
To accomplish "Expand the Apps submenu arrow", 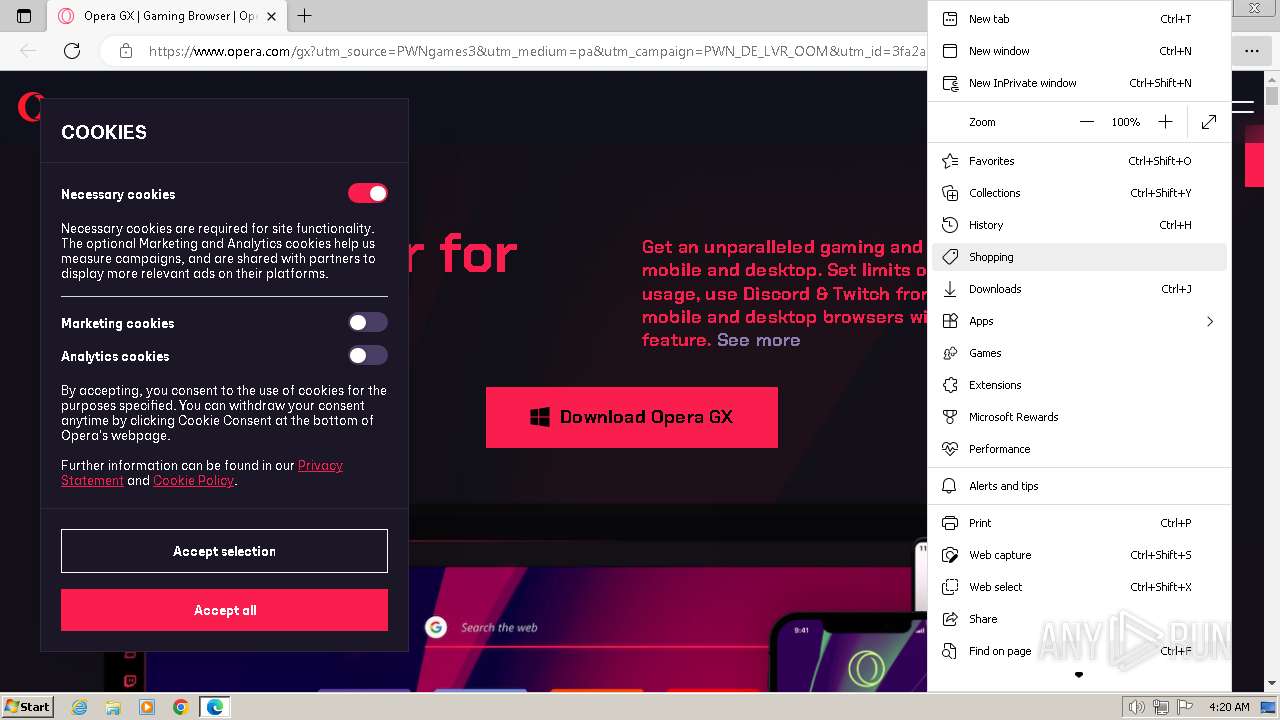I will pyautogui.click(x=1210, y=321).
